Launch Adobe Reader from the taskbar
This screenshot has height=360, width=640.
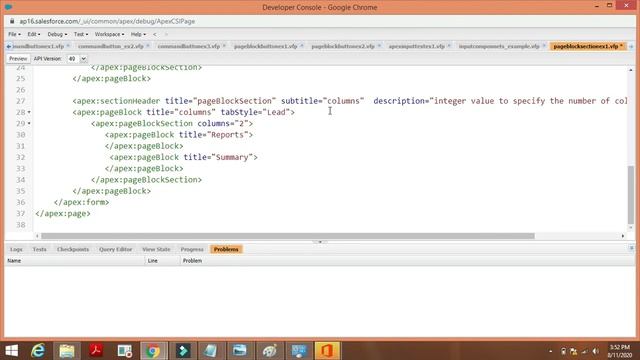[96, 351]
